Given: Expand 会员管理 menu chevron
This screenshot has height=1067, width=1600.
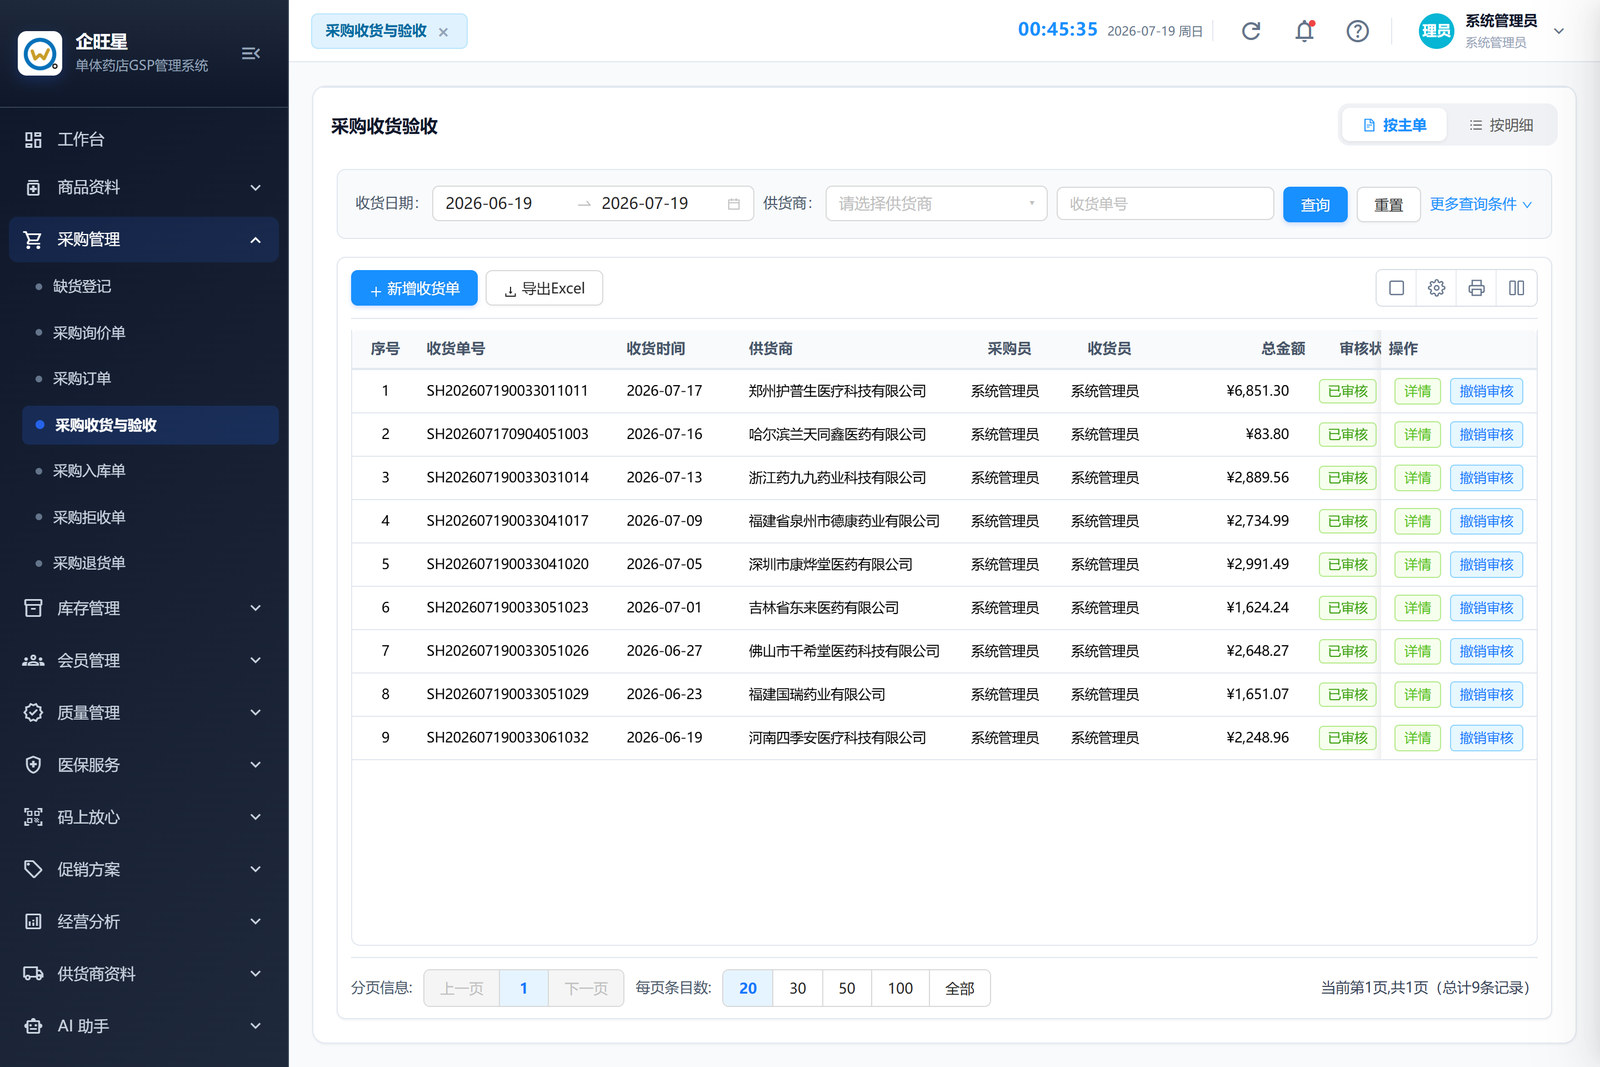Looking at the screenshot, I should [x=255, y=660].
